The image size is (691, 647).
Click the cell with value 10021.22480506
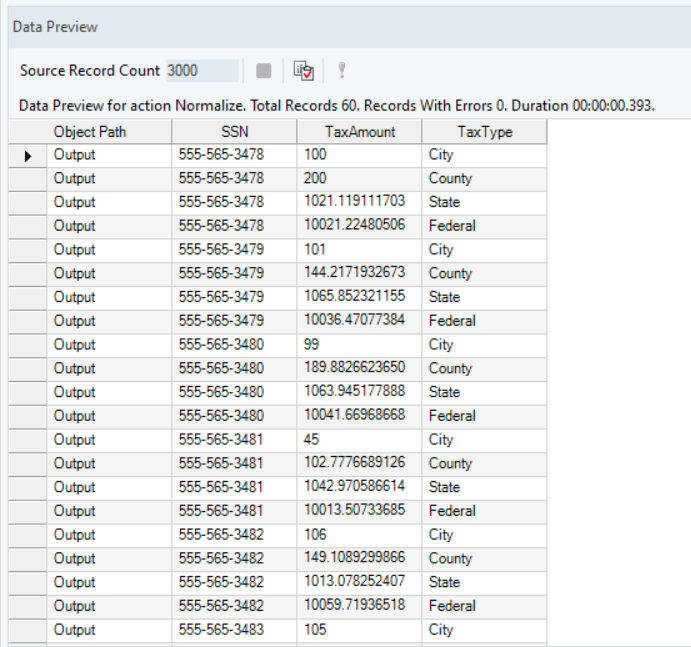coord(359,226)
